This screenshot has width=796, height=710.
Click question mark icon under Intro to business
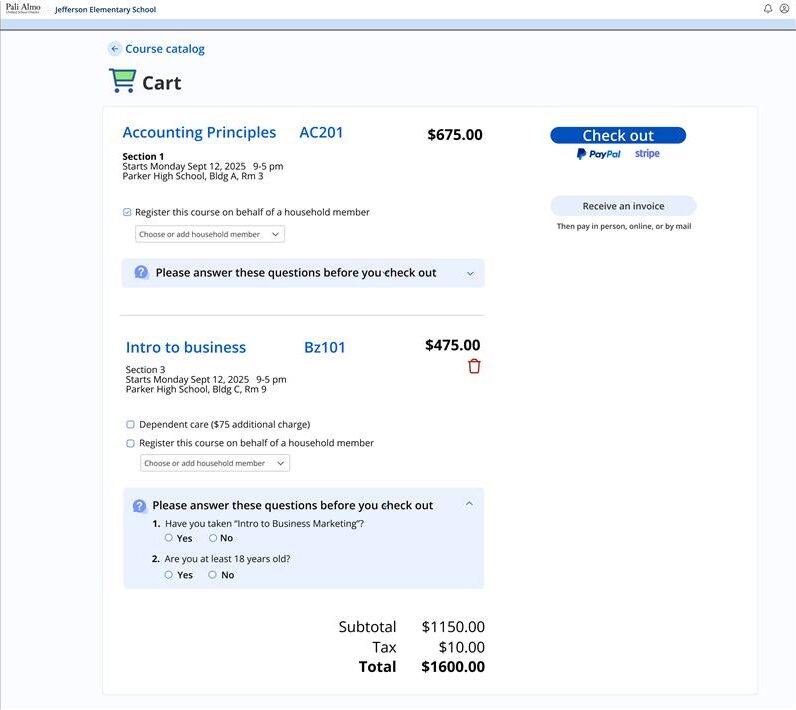(139, 506)
